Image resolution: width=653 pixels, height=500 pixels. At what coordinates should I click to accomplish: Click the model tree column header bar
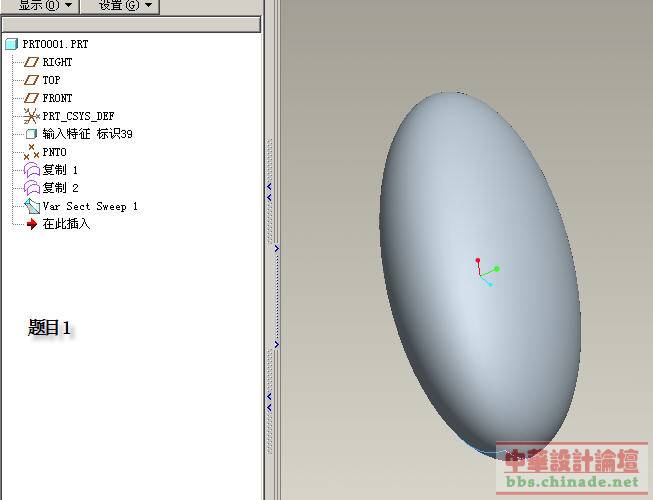[130, 24]
